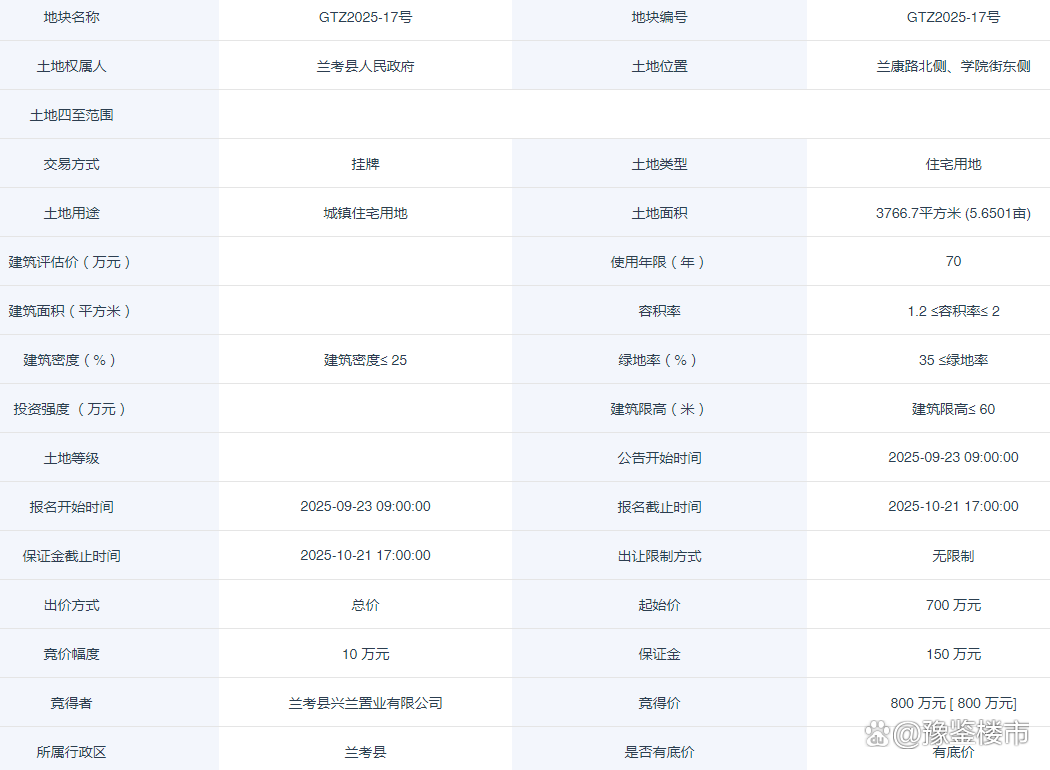Click the 兰考县兴兰置业有限公司 winner name
This screenshot has height=770, width=1050.
pos(365,703)
